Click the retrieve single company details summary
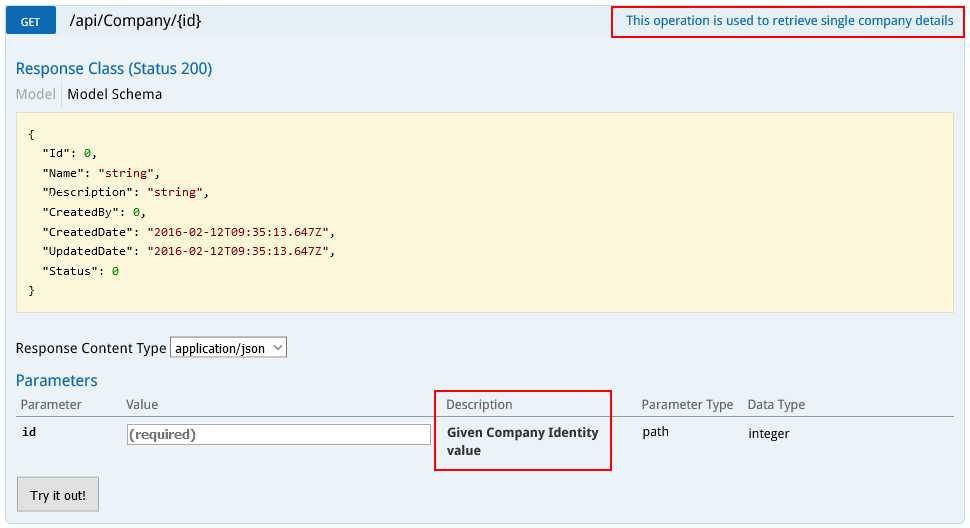 [789, 21]
